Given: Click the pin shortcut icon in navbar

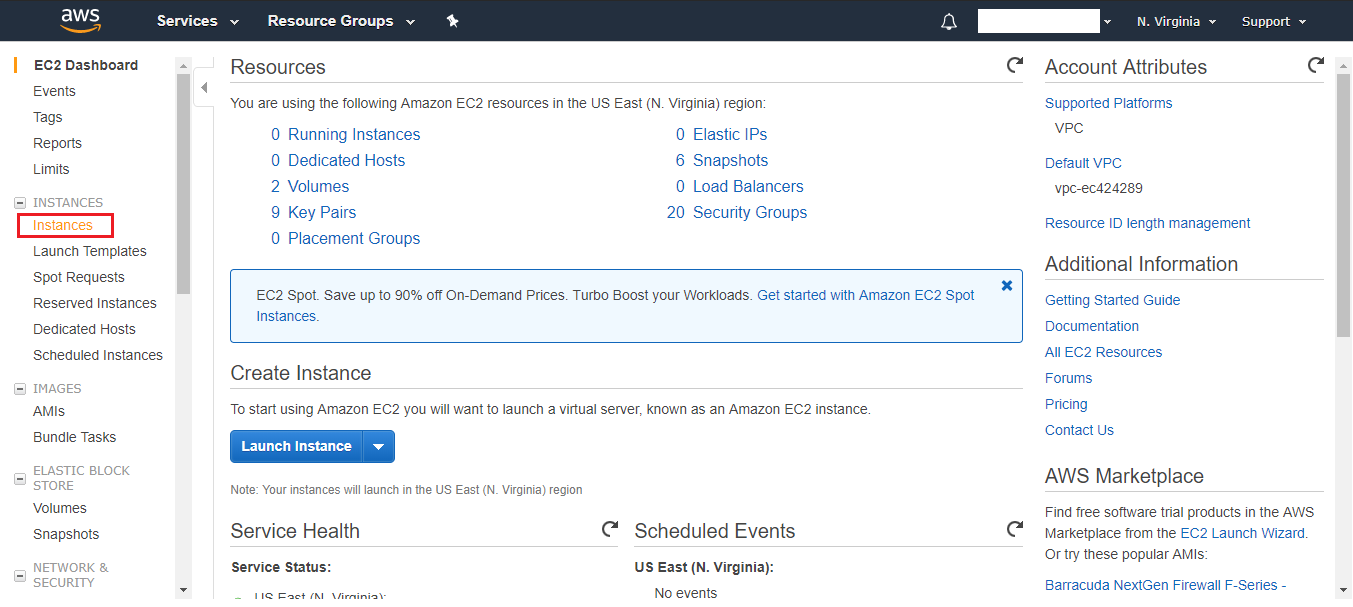Looking at the screenshot, I should point(452,21).
